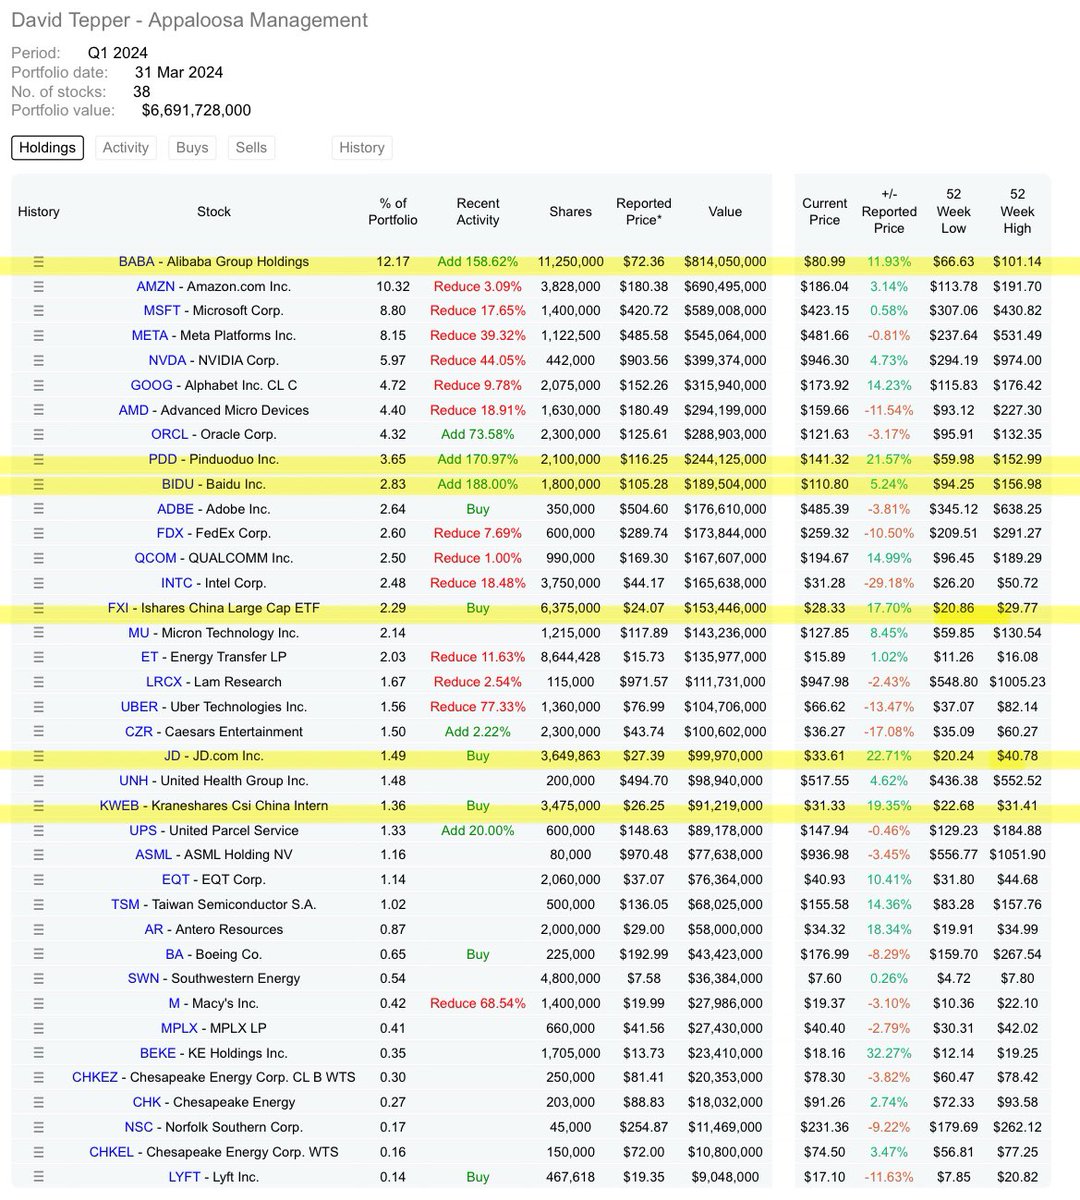
Task: Open BEKE - KE Holdings Inc. link
Action: (x=214, y=1053)
